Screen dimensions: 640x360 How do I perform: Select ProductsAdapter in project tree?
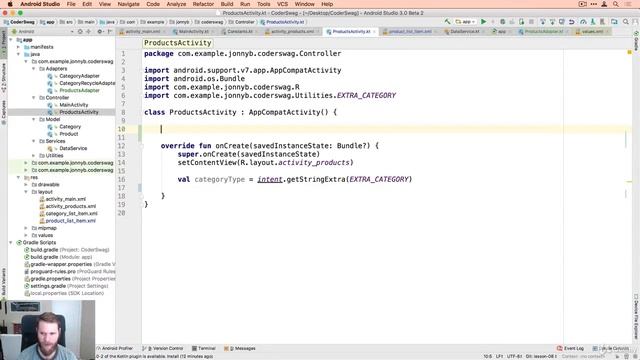(x=79, y=90)
